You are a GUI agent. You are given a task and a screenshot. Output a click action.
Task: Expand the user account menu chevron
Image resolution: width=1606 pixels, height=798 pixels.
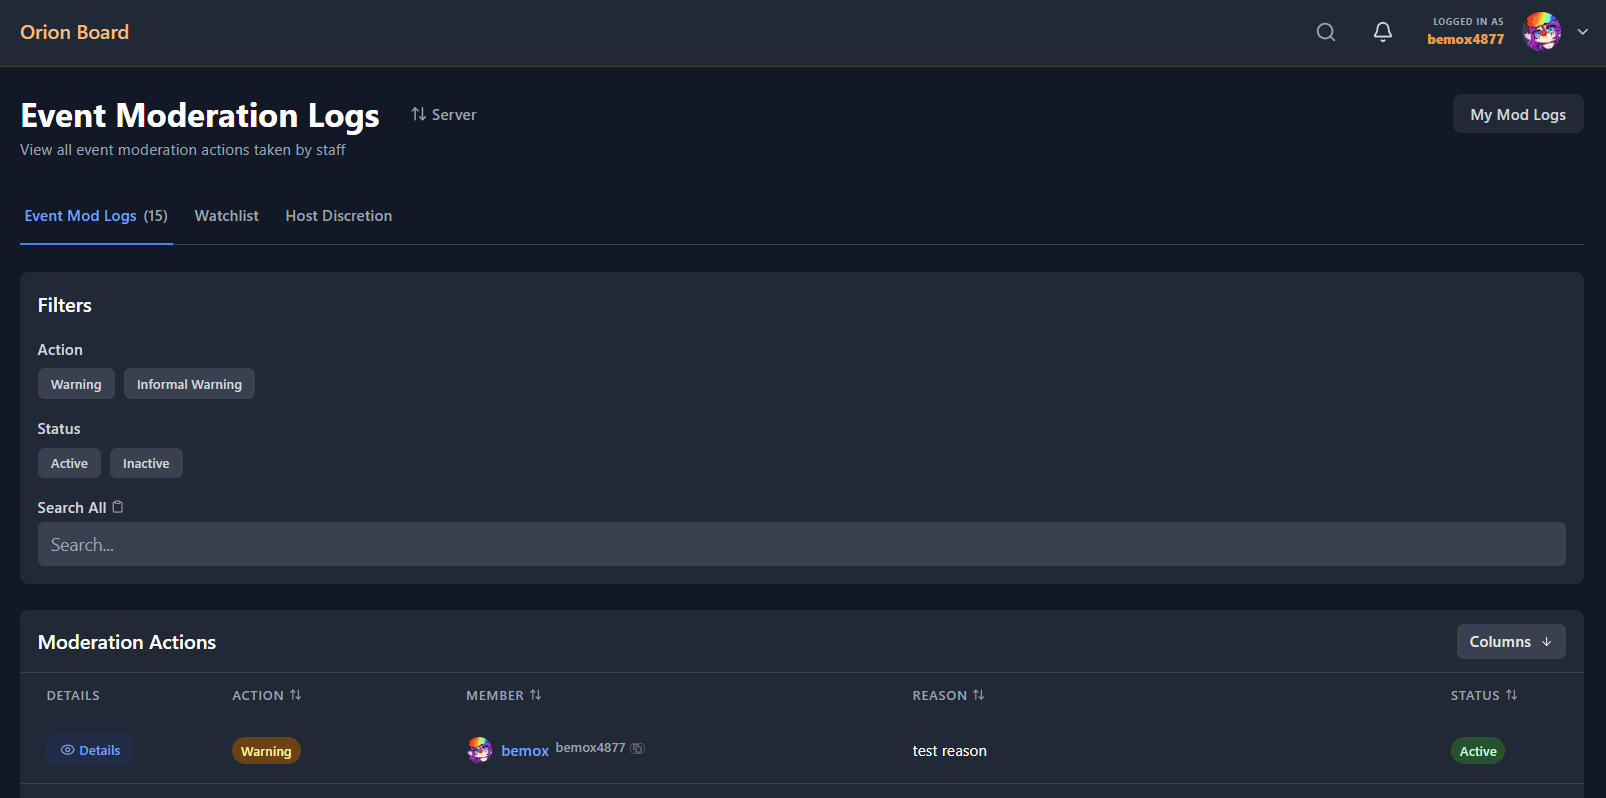click(x=1583, y=32)
